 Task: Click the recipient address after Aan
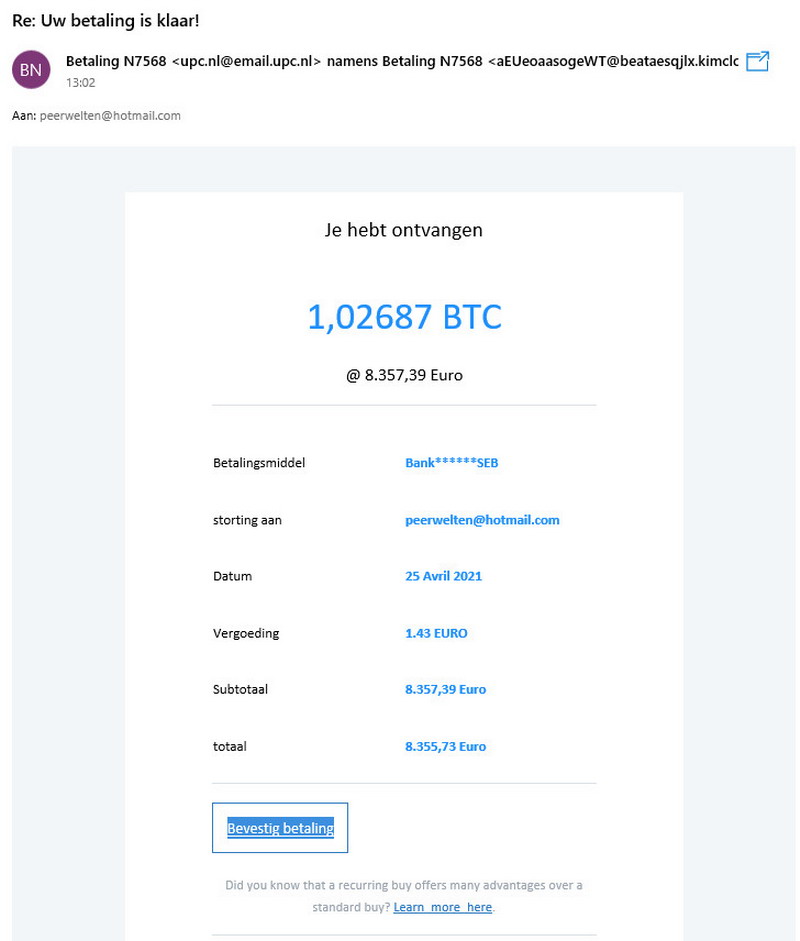click(110, 116)
